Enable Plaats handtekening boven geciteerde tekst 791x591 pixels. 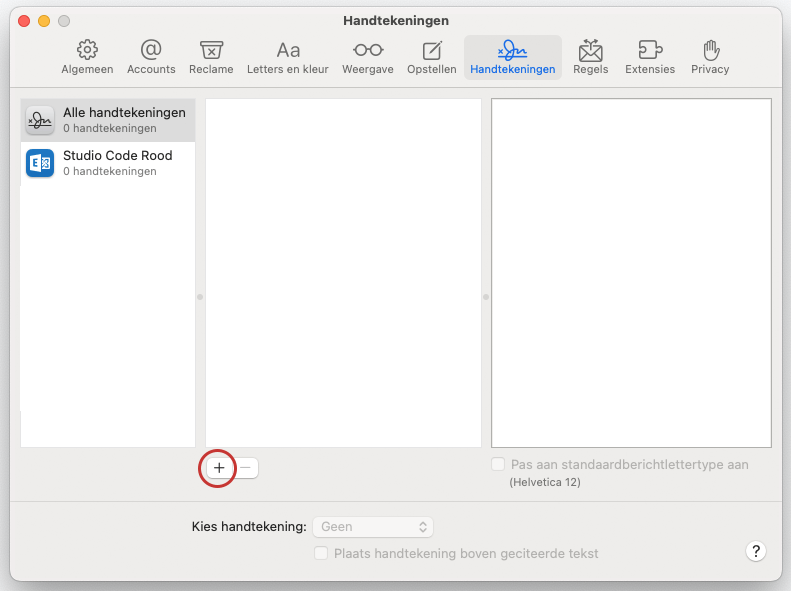tap(321, 553)
